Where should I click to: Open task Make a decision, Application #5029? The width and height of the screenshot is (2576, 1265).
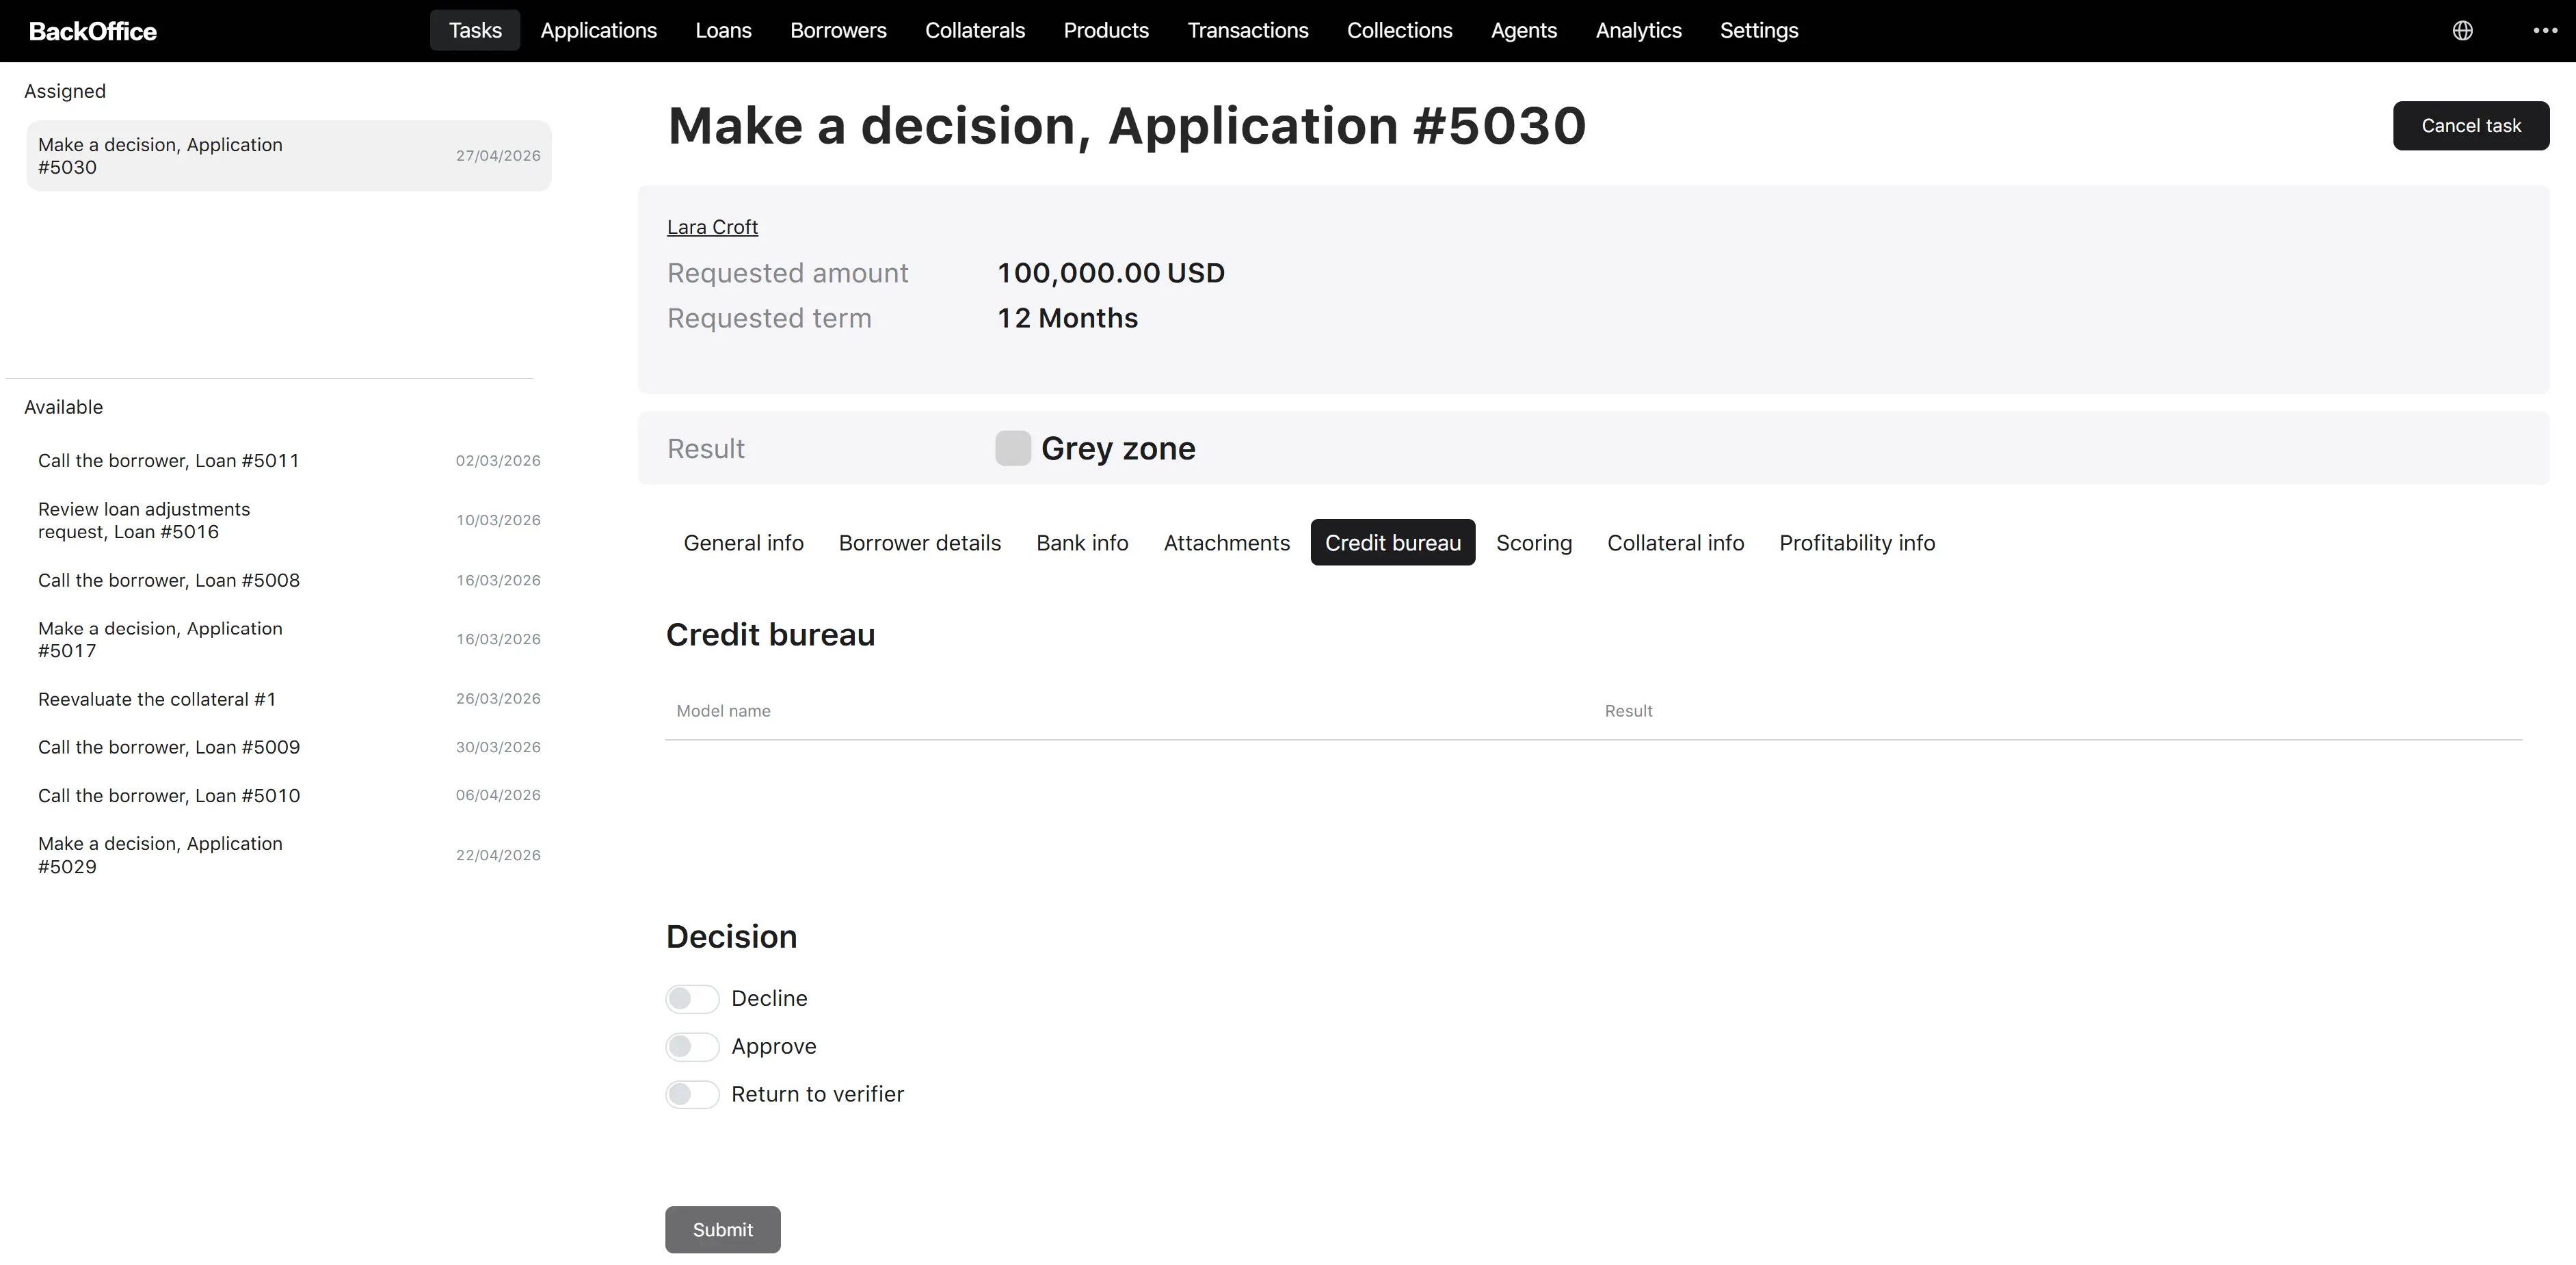289,855
